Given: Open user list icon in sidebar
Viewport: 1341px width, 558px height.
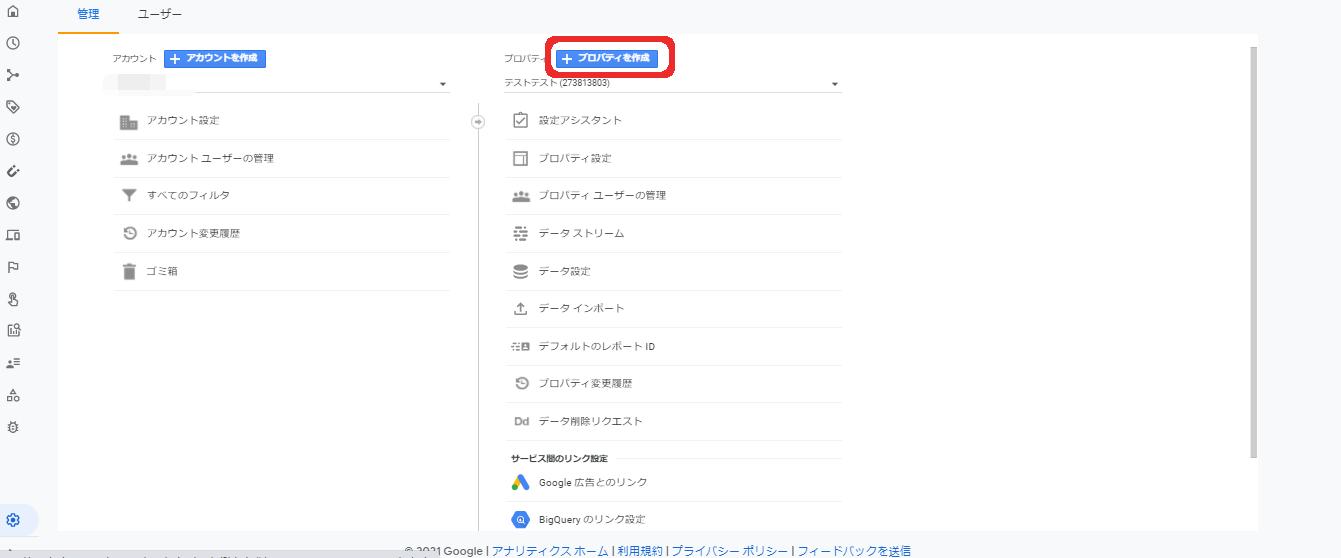Looking at the screenshot, I should pos(13,363).
